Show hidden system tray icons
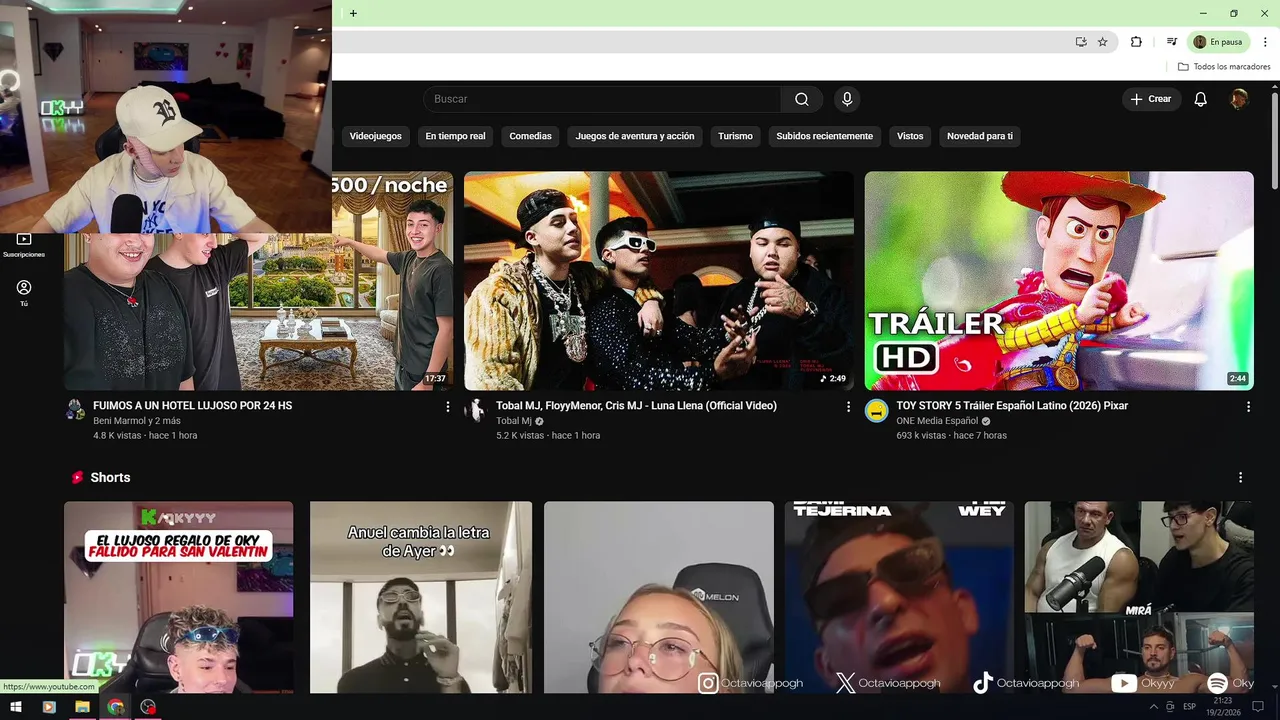 pyautogui.click(x=1154, y=707)
